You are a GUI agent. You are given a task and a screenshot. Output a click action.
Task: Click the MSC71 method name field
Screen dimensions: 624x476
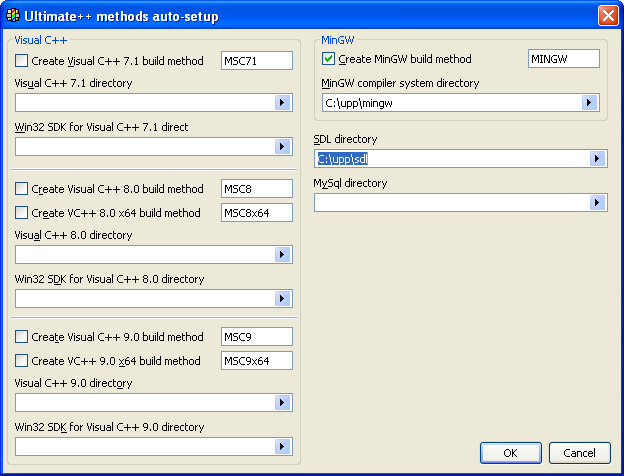click(256, 61)
